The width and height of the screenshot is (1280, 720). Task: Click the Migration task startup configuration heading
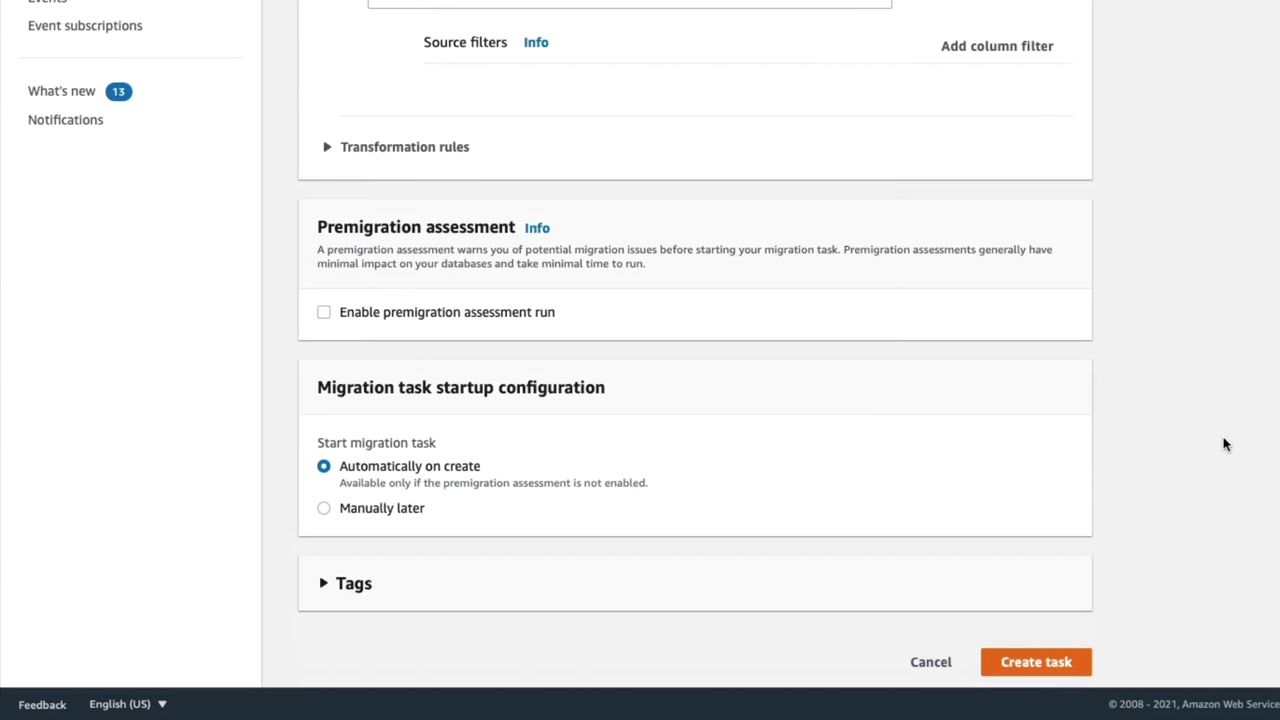tap(461, 387)
